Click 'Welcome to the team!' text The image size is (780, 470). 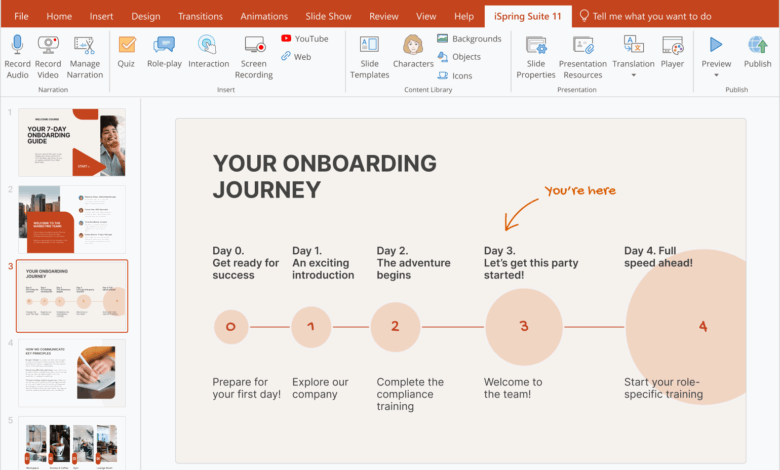tap(513, 388)
